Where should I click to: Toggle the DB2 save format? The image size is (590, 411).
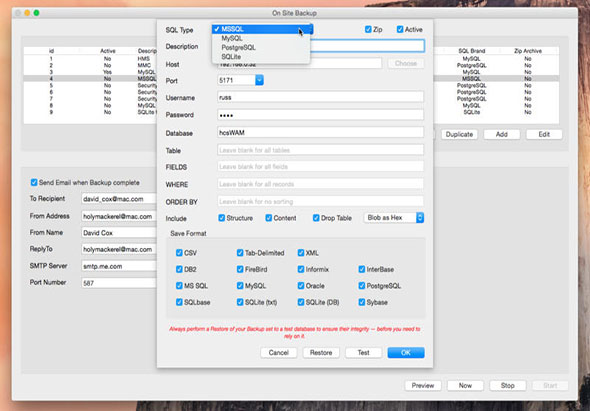(x=179, y=269)
